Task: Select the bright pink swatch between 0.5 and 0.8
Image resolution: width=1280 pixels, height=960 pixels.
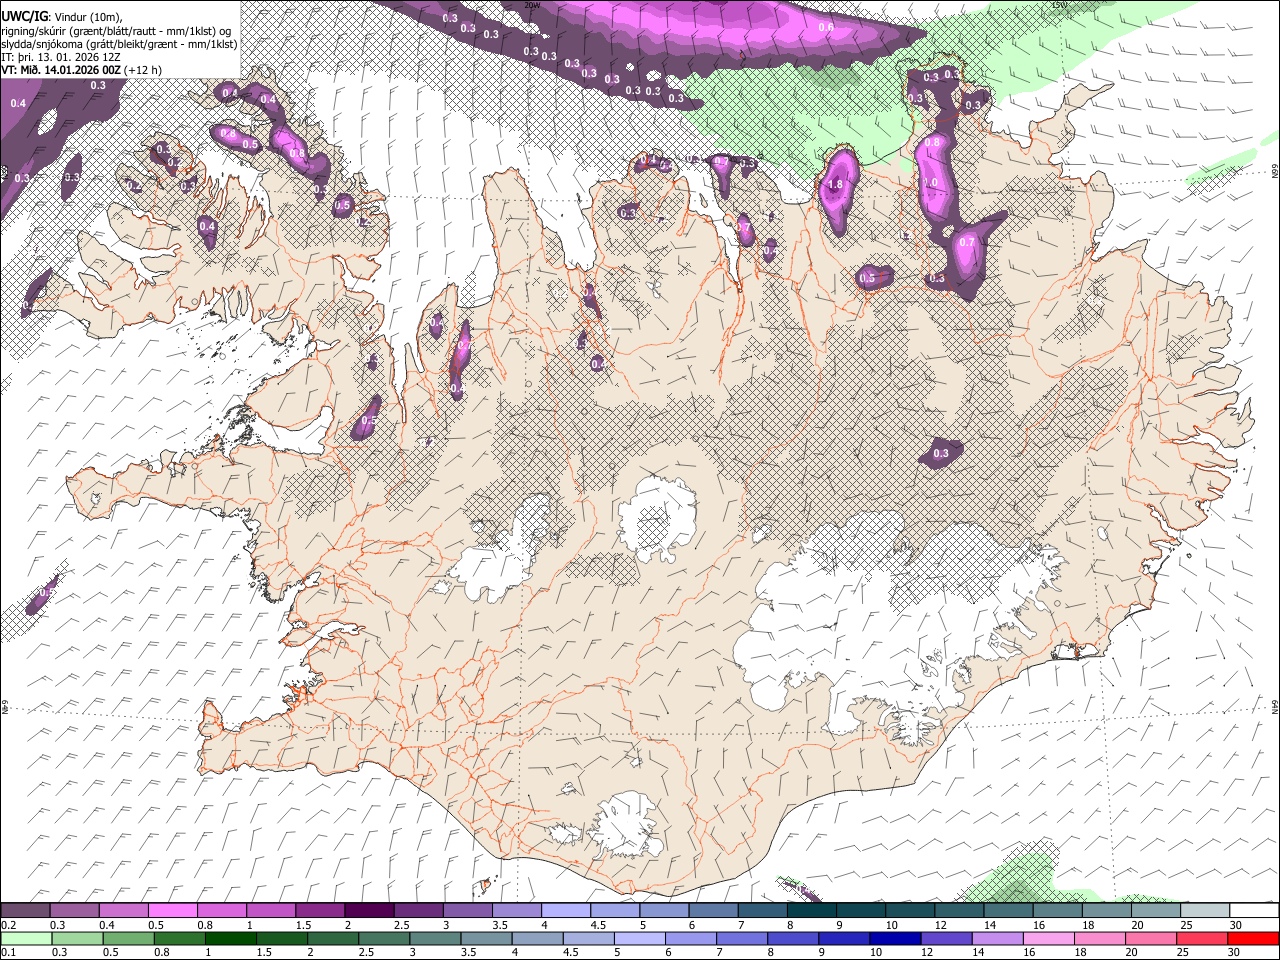Action: [172, 911]
